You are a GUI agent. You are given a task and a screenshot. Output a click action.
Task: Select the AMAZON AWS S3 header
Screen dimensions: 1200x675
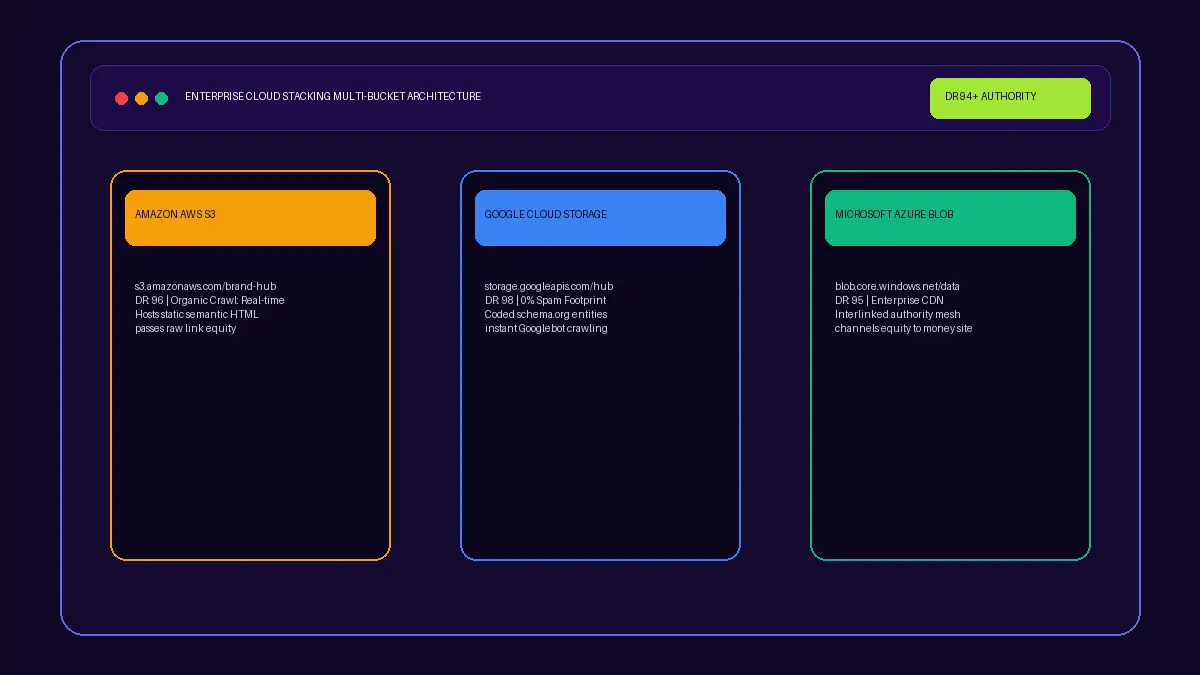tap(250, 218)
